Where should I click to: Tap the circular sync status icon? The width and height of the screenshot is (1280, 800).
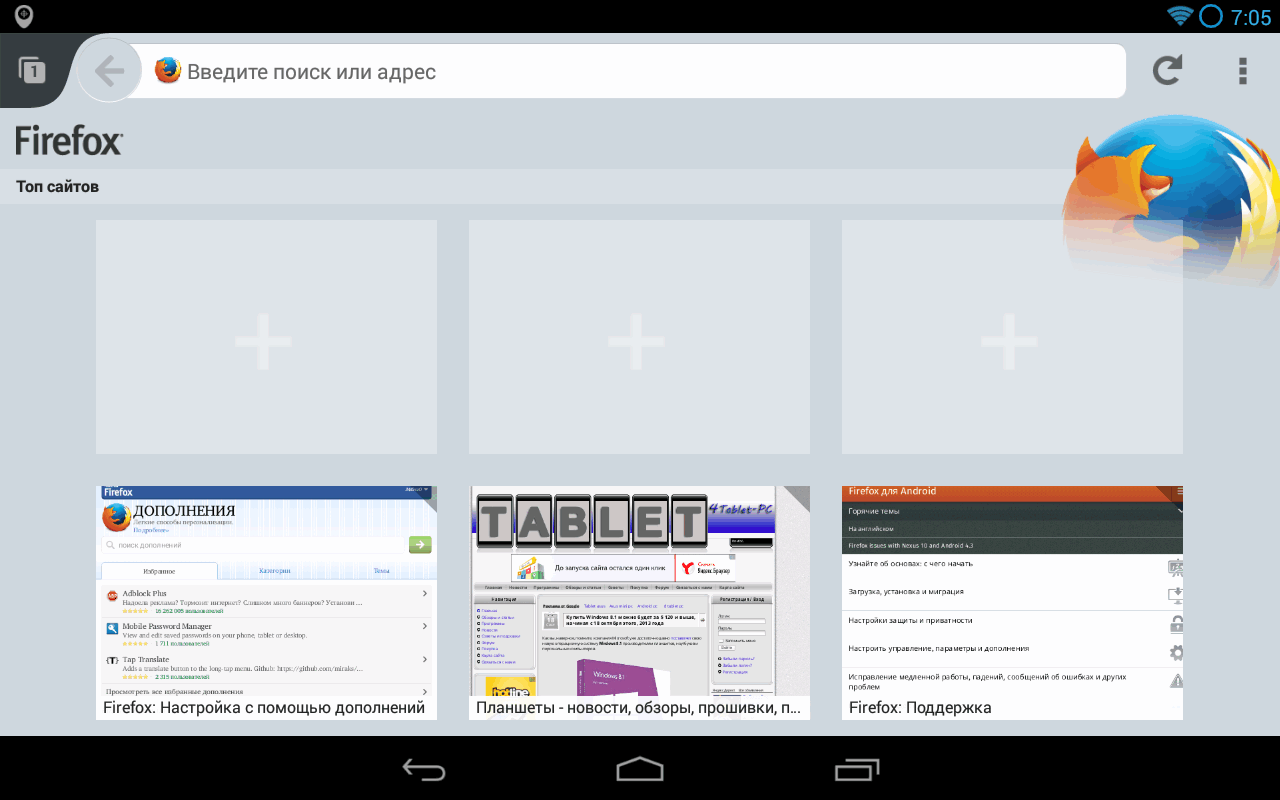tap(1211, 16)
